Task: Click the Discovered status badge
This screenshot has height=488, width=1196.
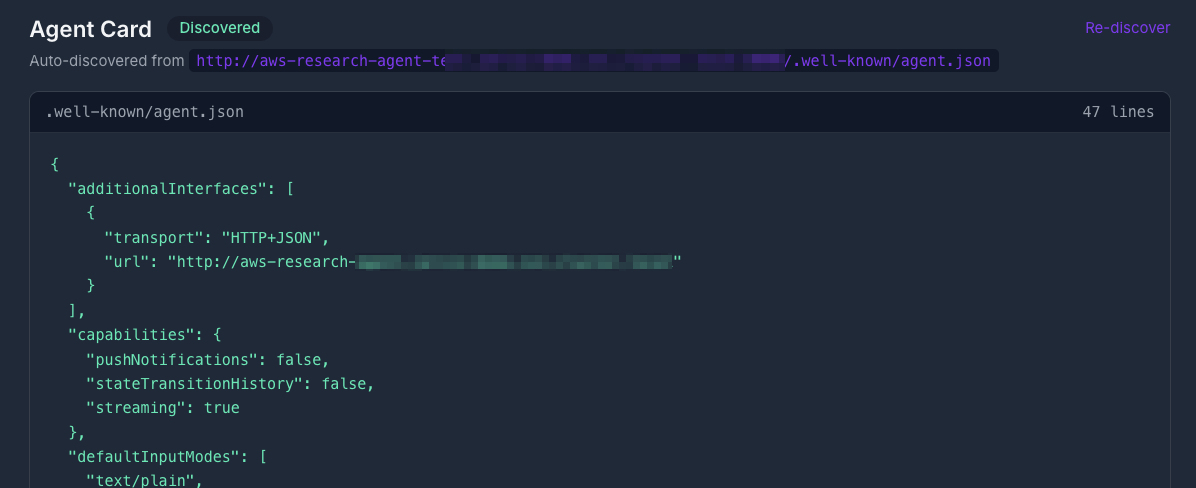Action: pos(219,28)
